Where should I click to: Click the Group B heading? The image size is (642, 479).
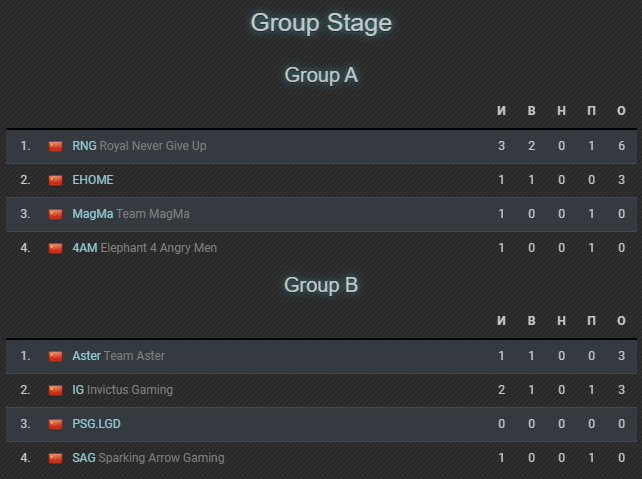[321, 285]
